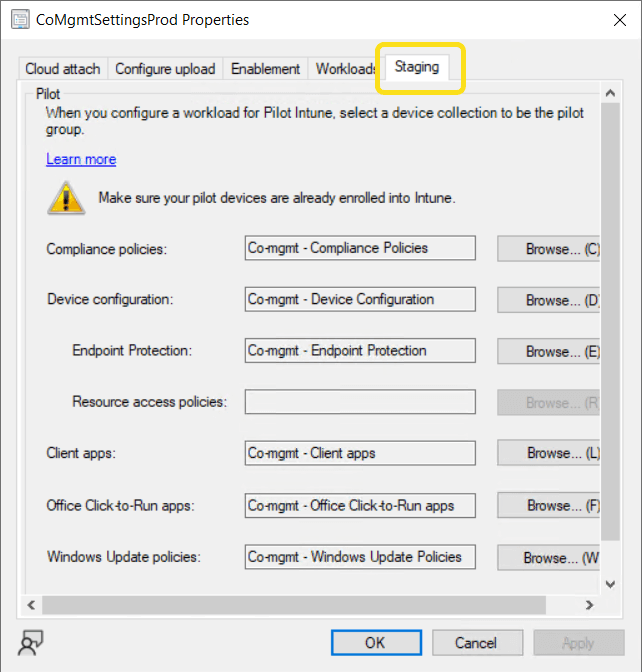
Task: Browse for Office Click-to-Run apps collection
Action: point(549,505)
